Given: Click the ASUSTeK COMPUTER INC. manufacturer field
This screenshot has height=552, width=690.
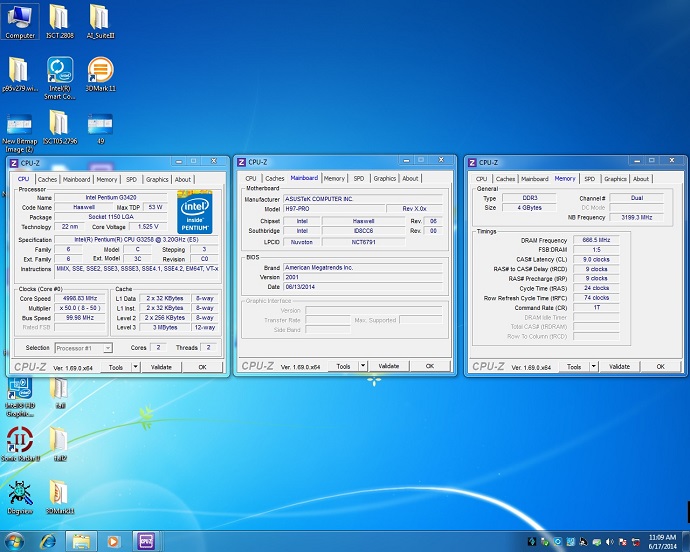Looking at the screenshot, I should coord(363,199).
